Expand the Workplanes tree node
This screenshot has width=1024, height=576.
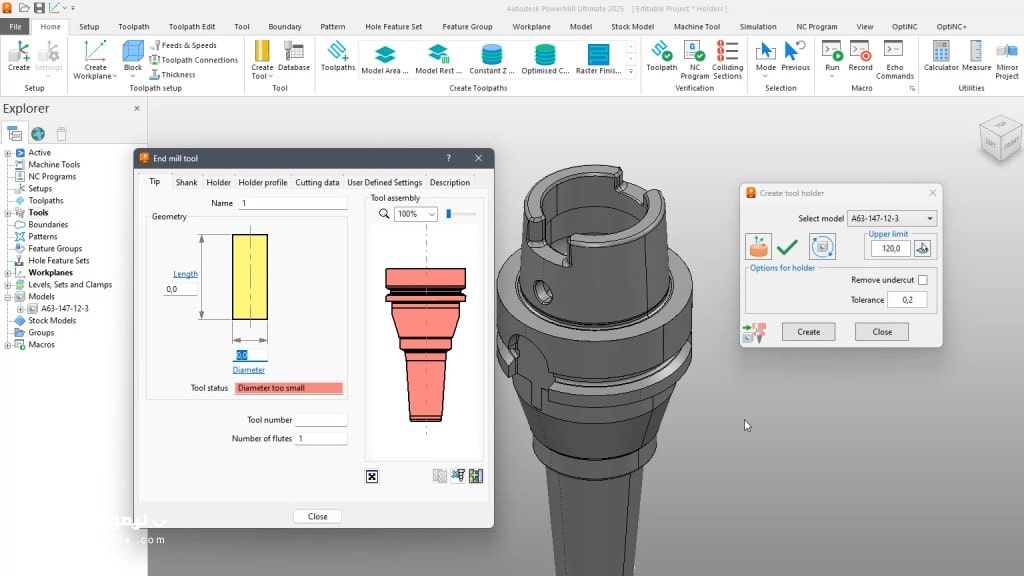8,273
